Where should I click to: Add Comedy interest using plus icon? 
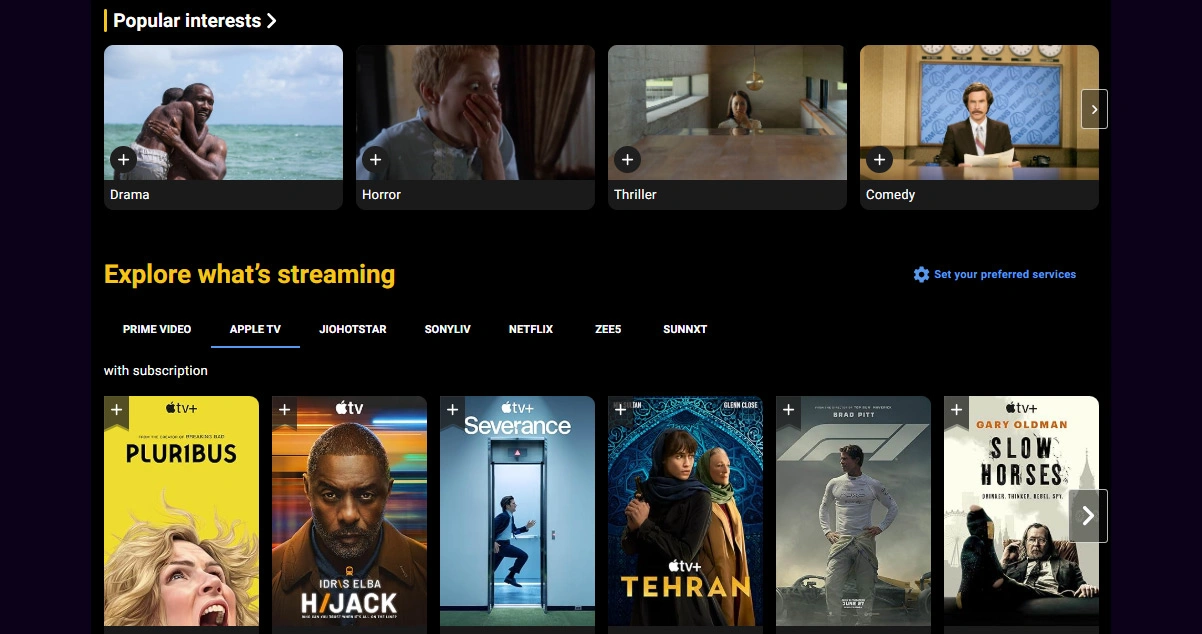(878, 159)
